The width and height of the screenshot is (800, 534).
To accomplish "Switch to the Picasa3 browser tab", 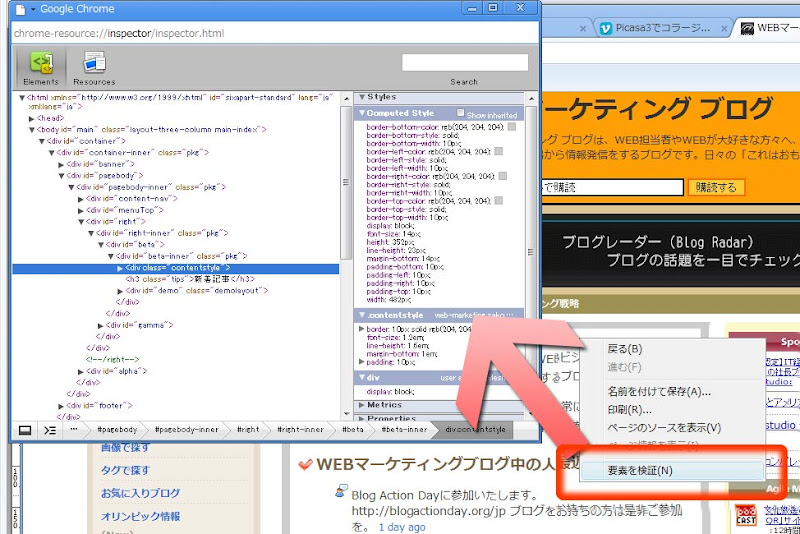I will point(662,29).
